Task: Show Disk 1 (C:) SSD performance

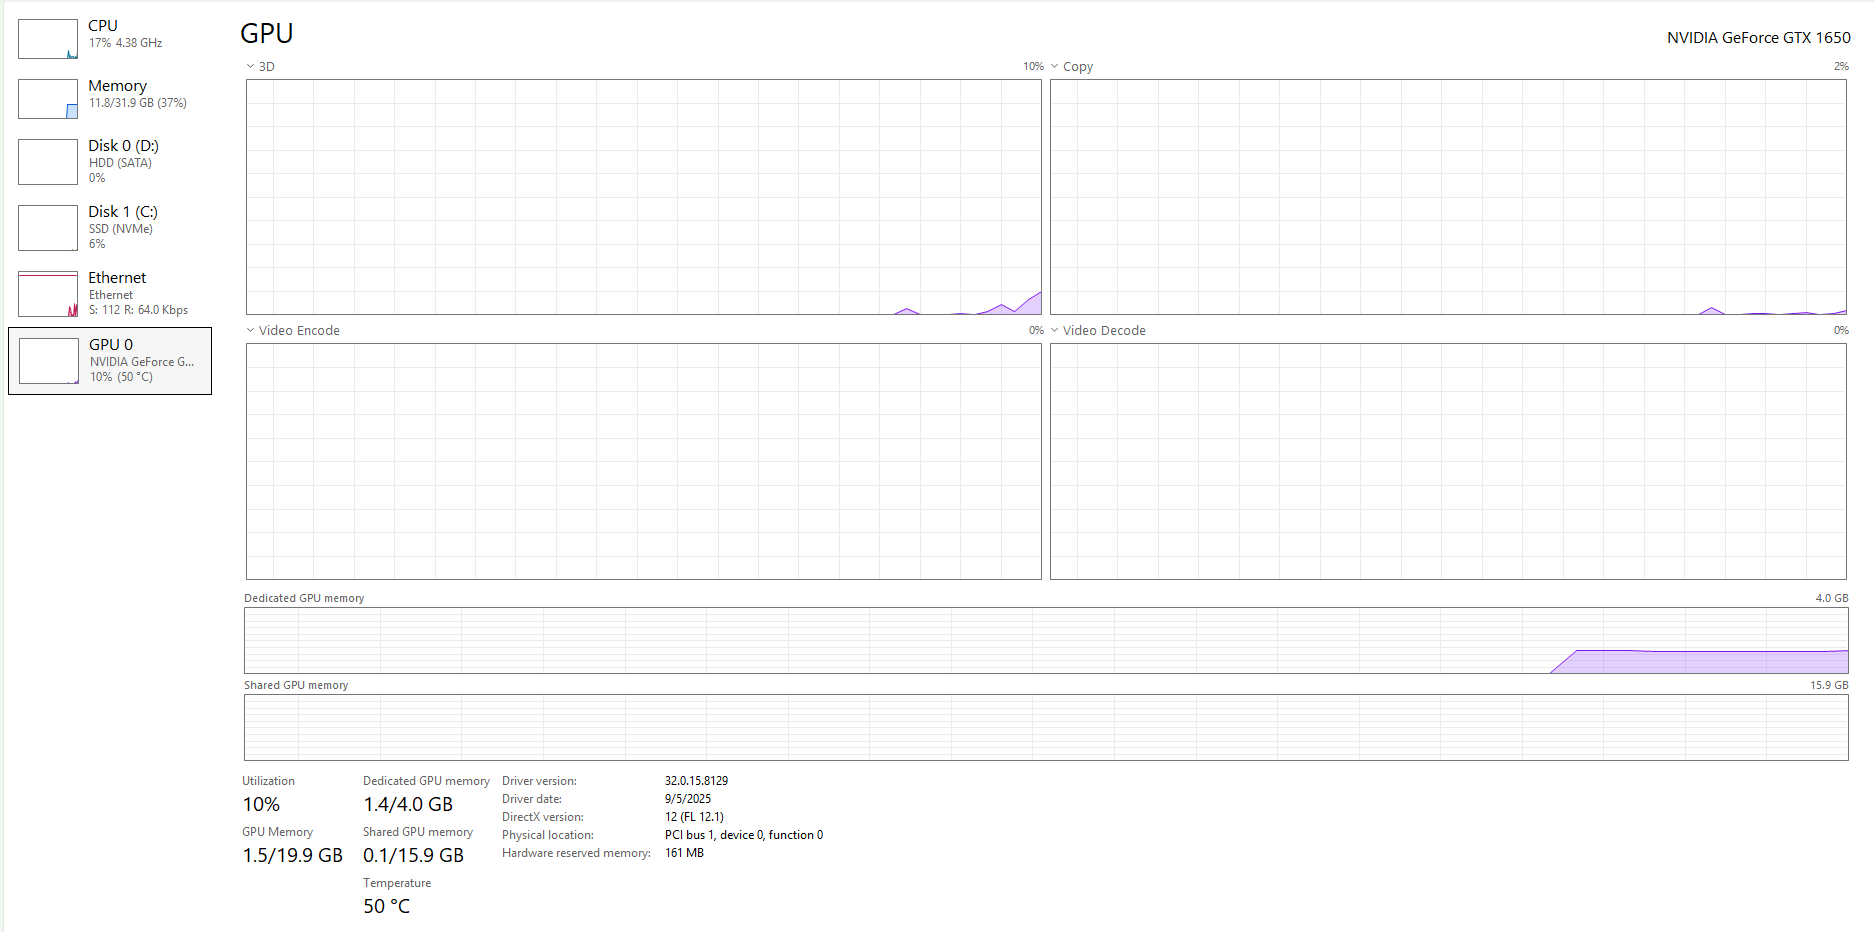Action: (x=110, y=227)
